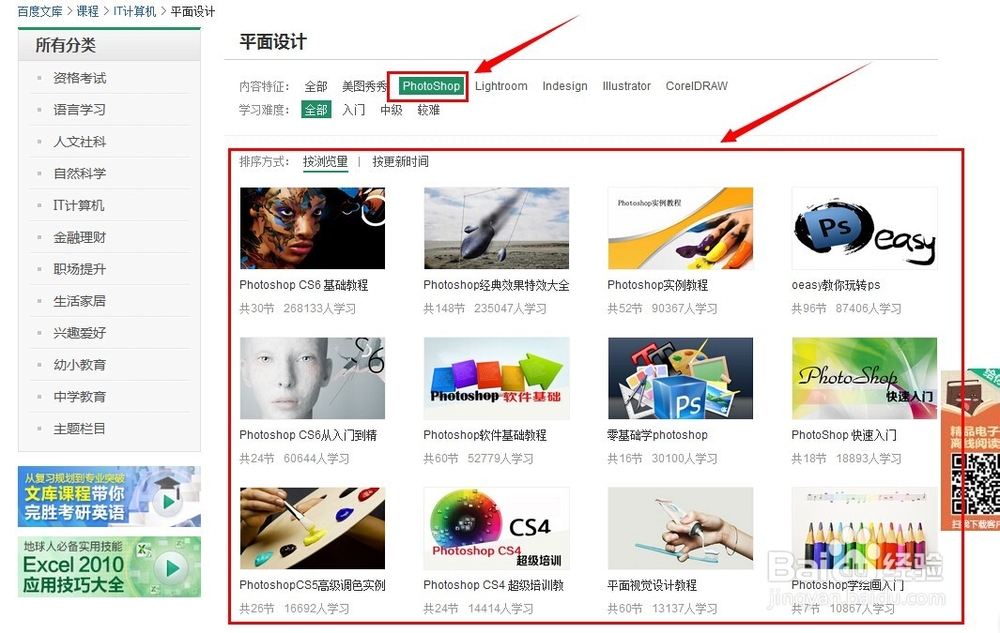The width and height of the screenshot is (1000, 633).
Task: Click Photoshop经典效果特效大全 title link
Action: pos(496,285)
